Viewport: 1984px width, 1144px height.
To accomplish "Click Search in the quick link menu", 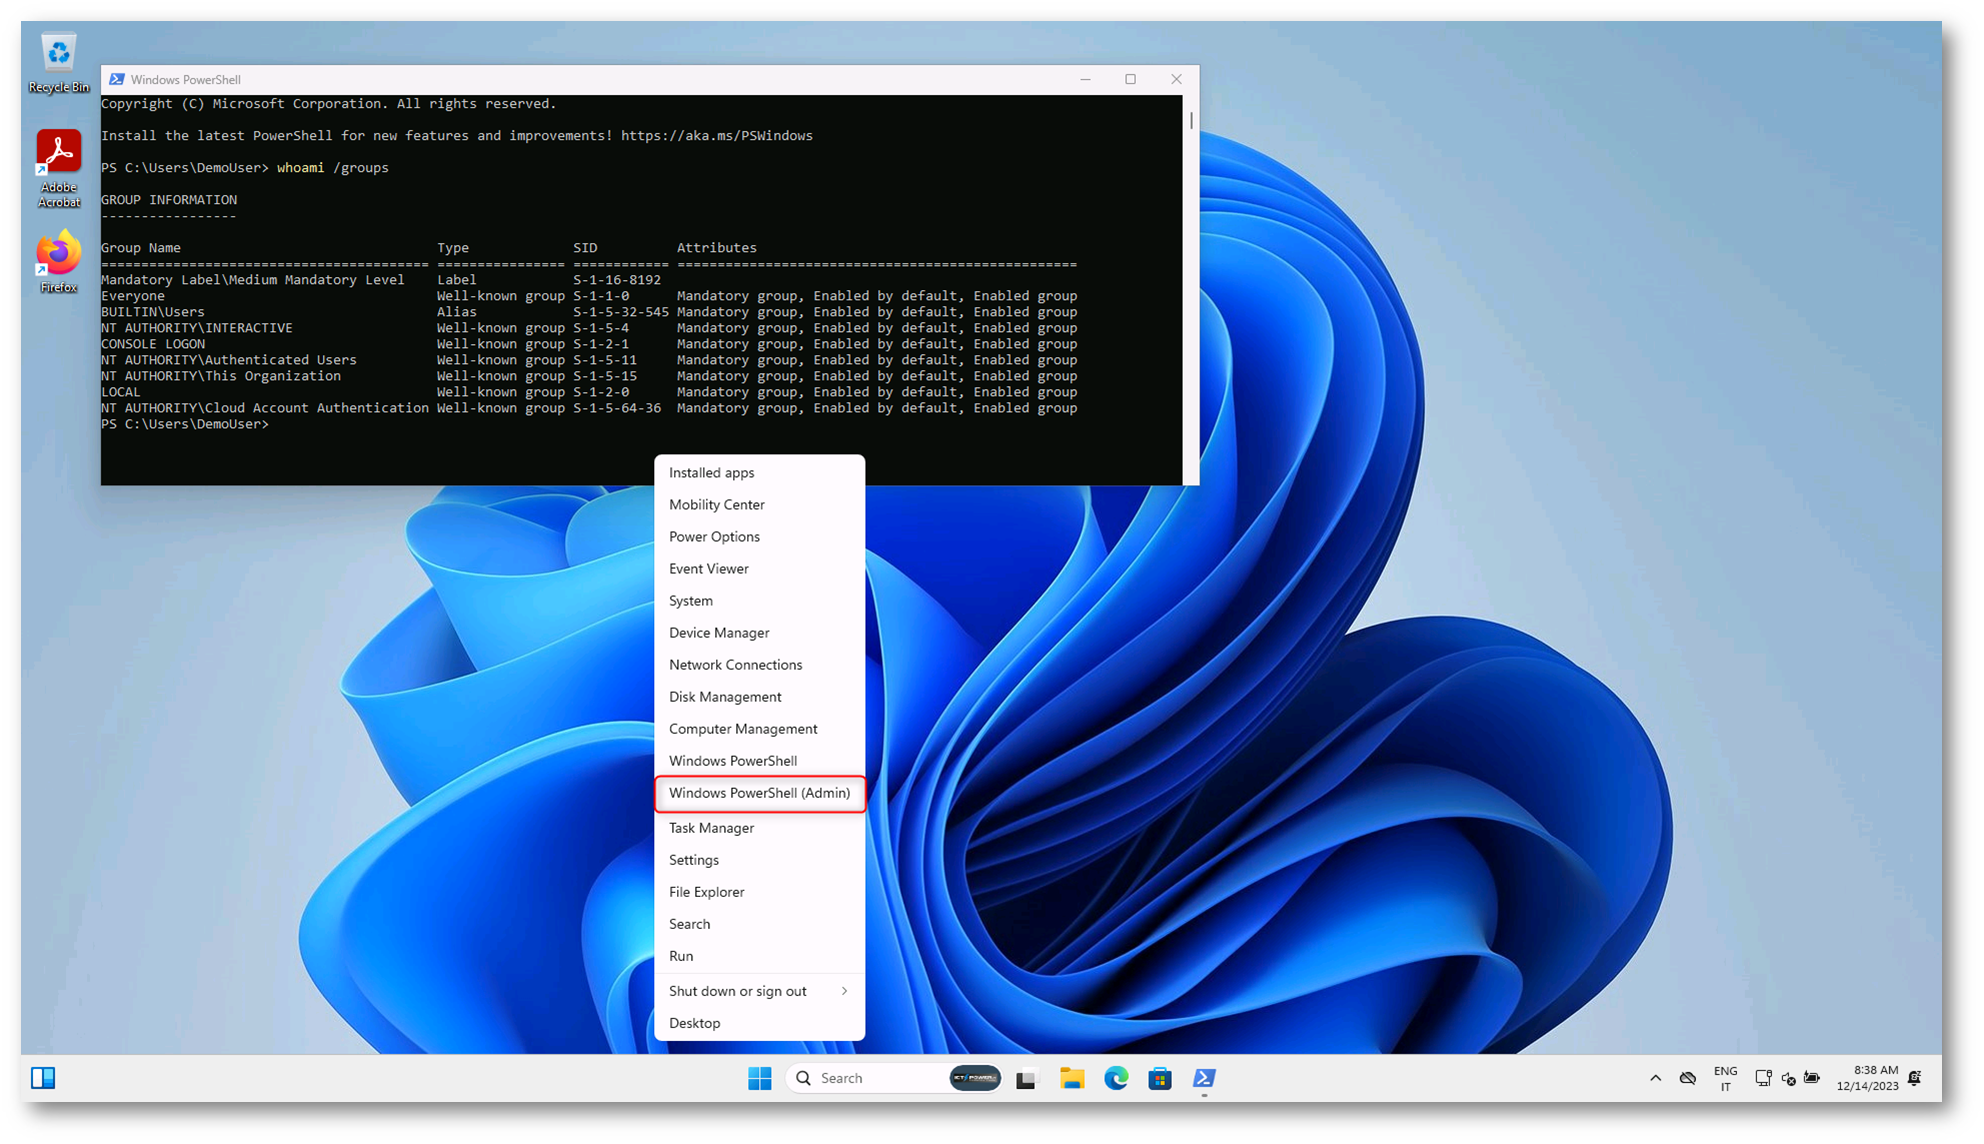I will point(759,923).
